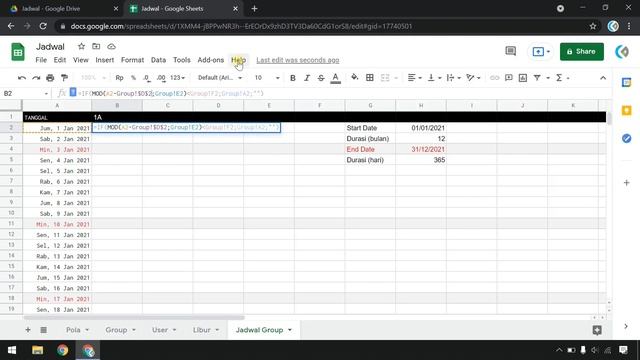640x360 pixels.
Task: Click the Explore button at bottom right
Action: point(597,330)
